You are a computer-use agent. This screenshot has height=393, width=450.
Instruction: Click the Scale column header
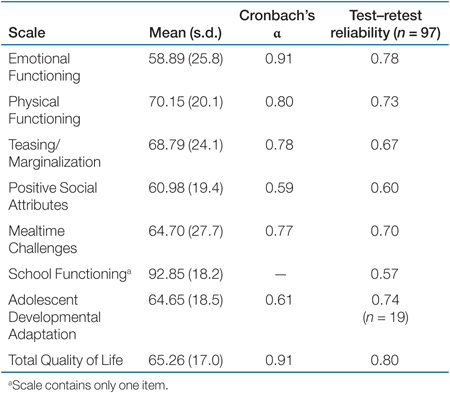27,33
